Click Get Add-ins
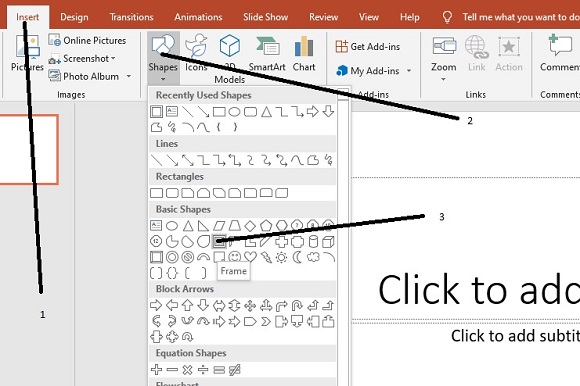This screenshot has height=386, width=580. pyautogui.click(x=368, y=47)
